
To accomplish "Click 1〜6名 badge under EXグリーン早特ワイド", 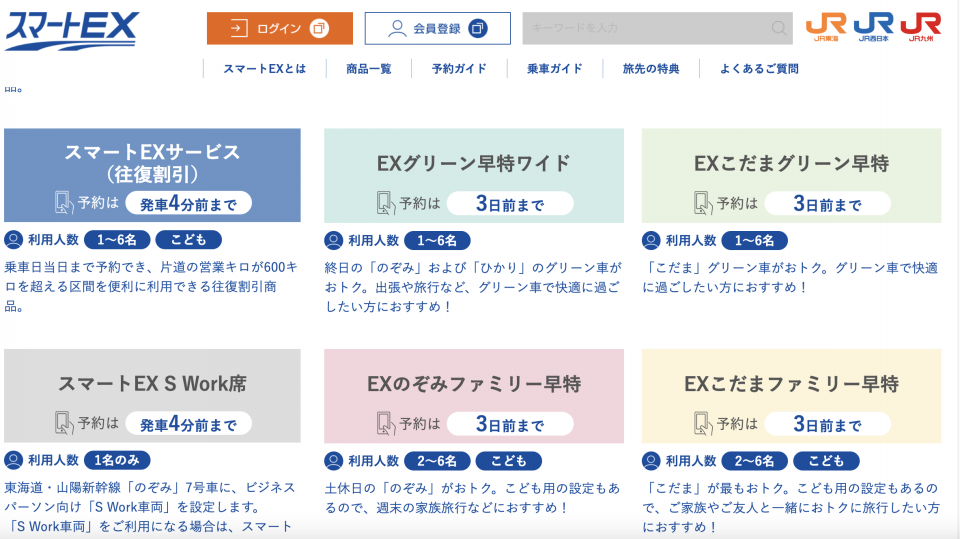I will click(437, 241).
